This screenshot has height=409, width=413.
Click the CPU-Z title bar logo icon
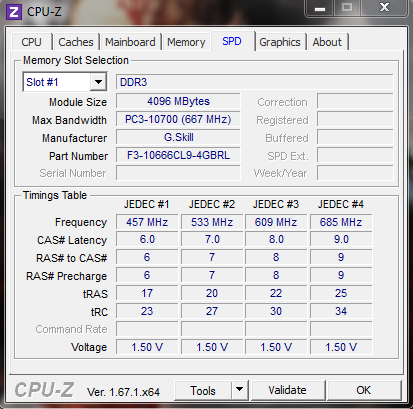tap(13, 12)
